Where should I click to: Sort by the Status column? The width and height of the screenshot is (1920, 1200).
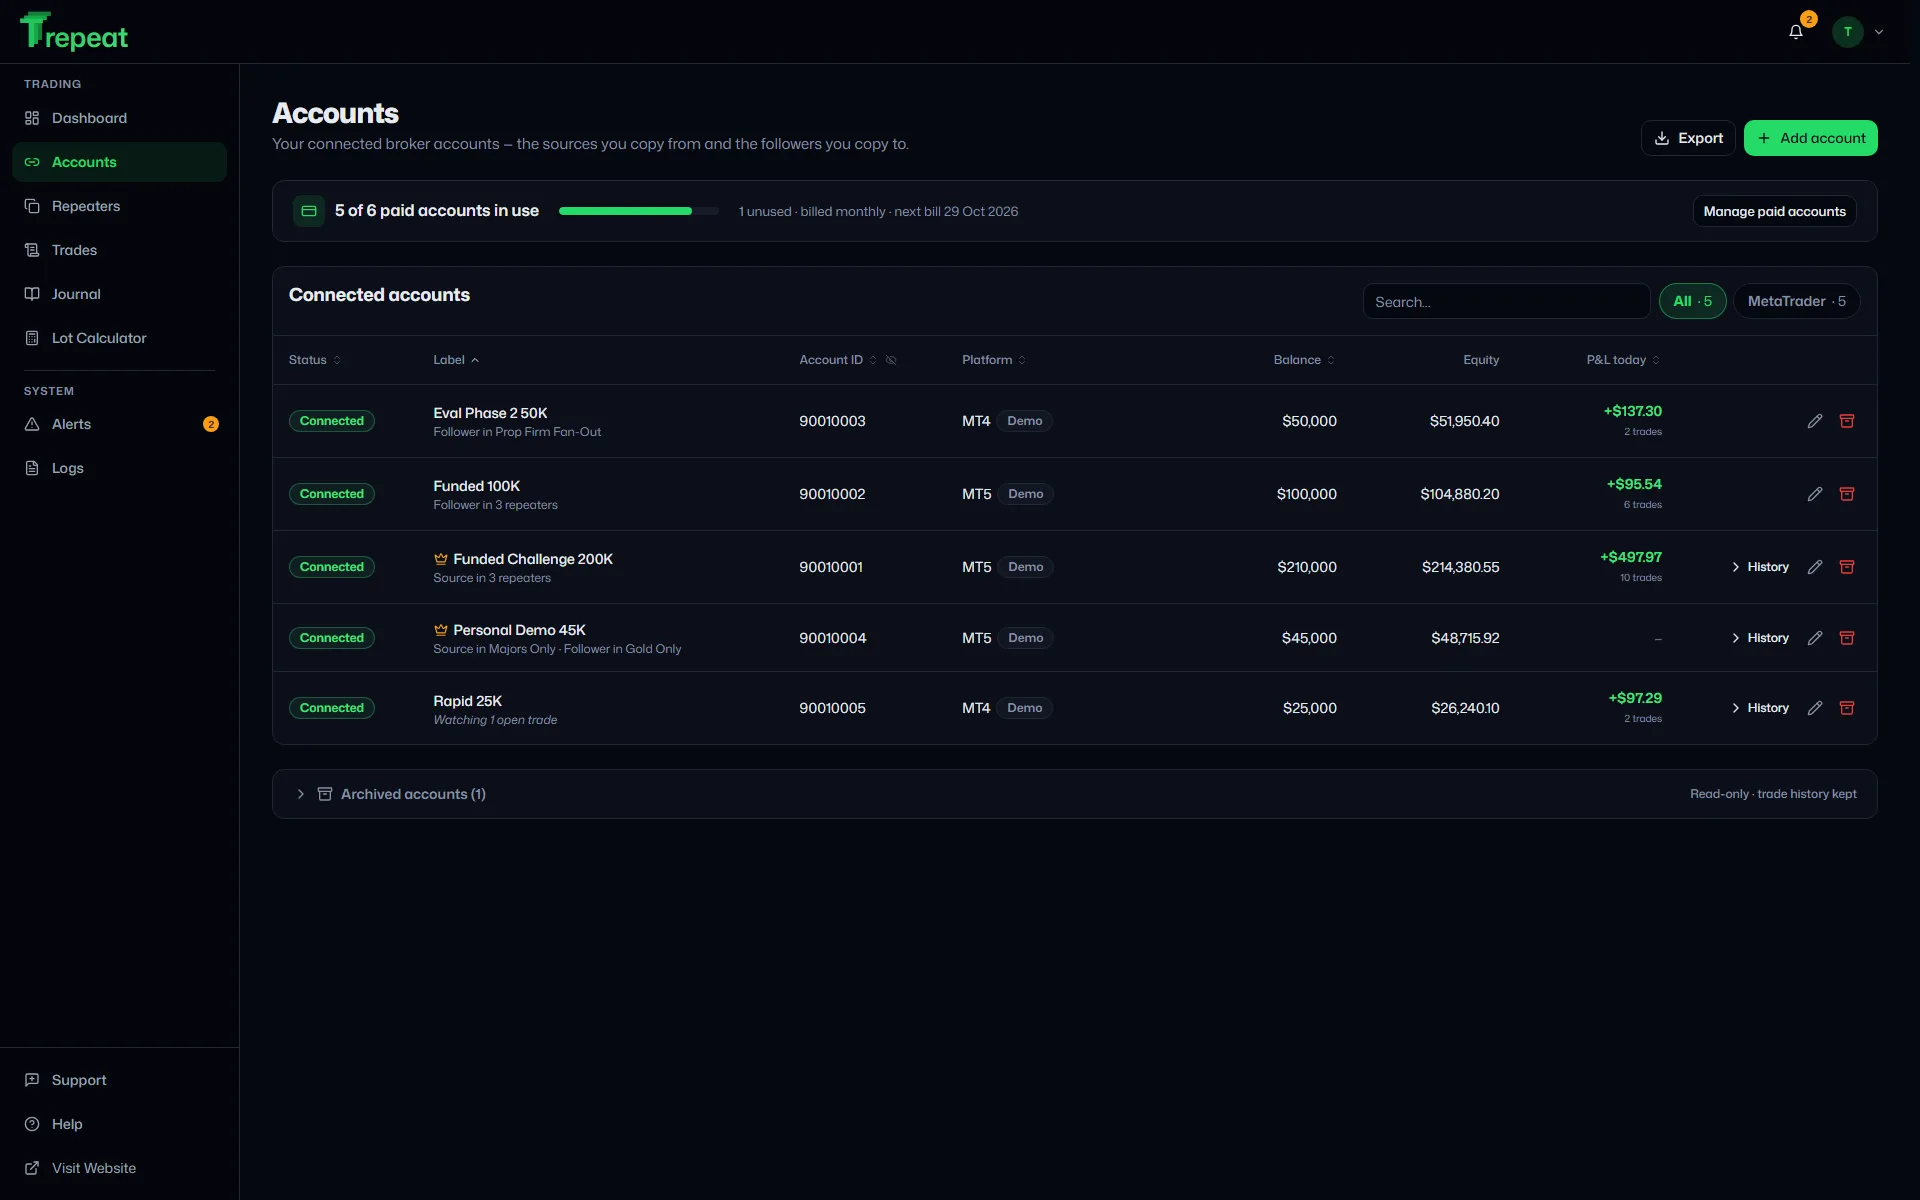tap(315, 360)
